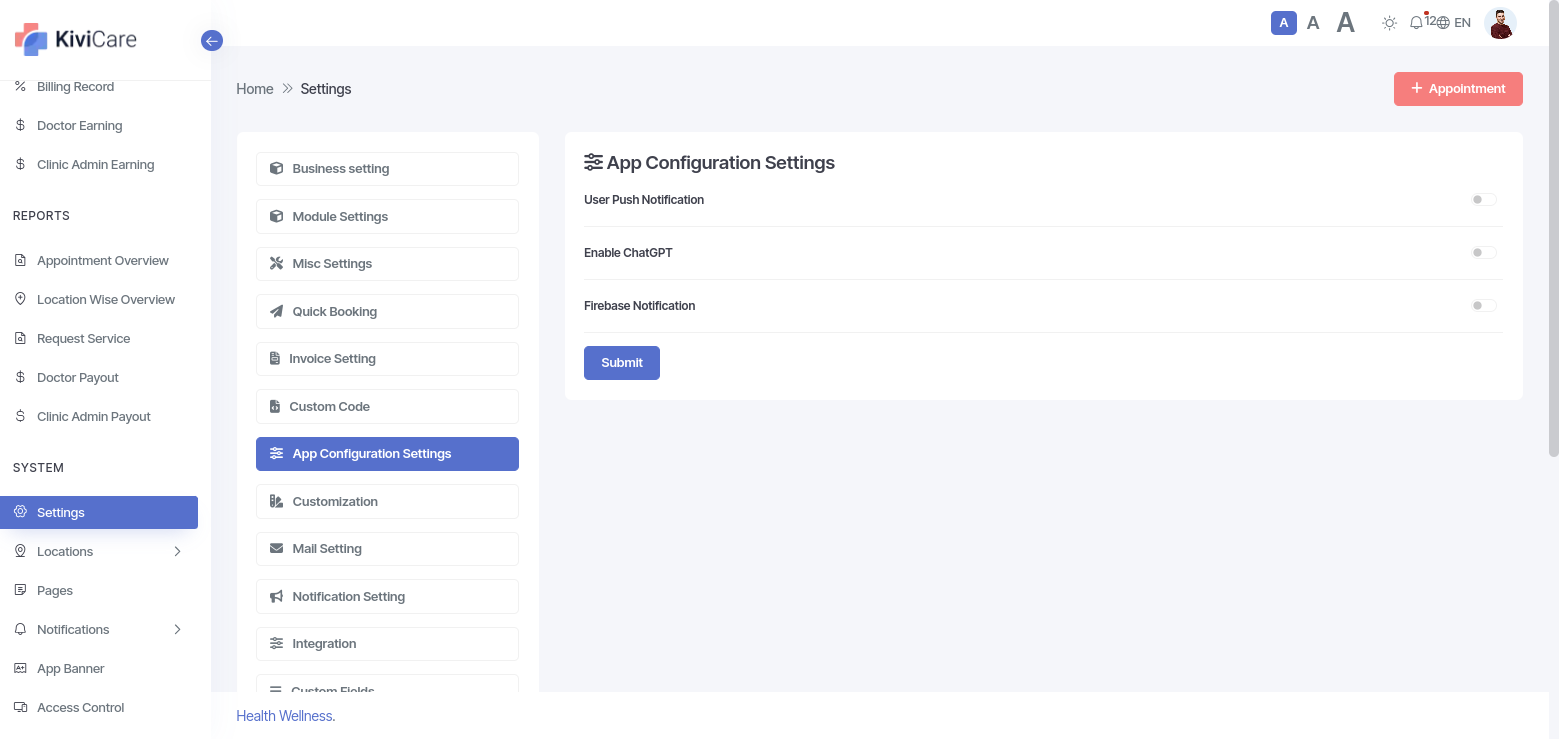
Task: Click the Clinic Admin Earning dollar icon
Action: (20, 165)
